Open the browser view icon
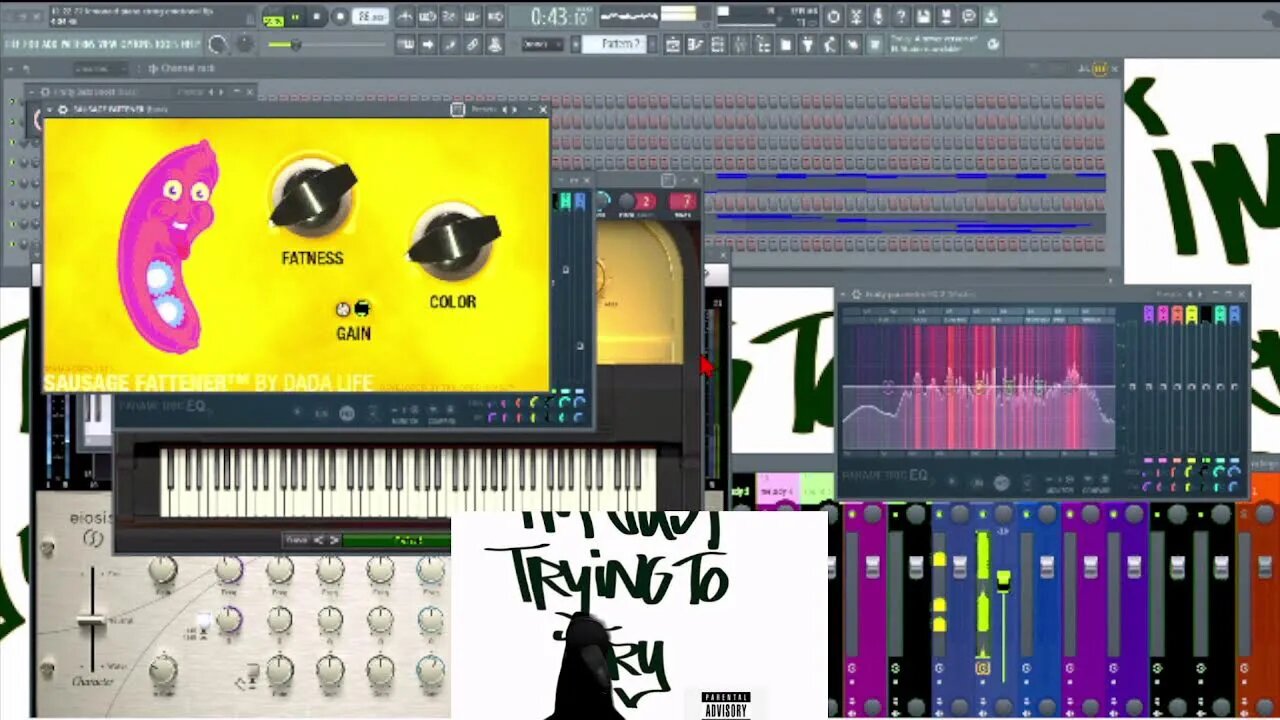Screen dimensions: 1280x720 tap(763, 45)
